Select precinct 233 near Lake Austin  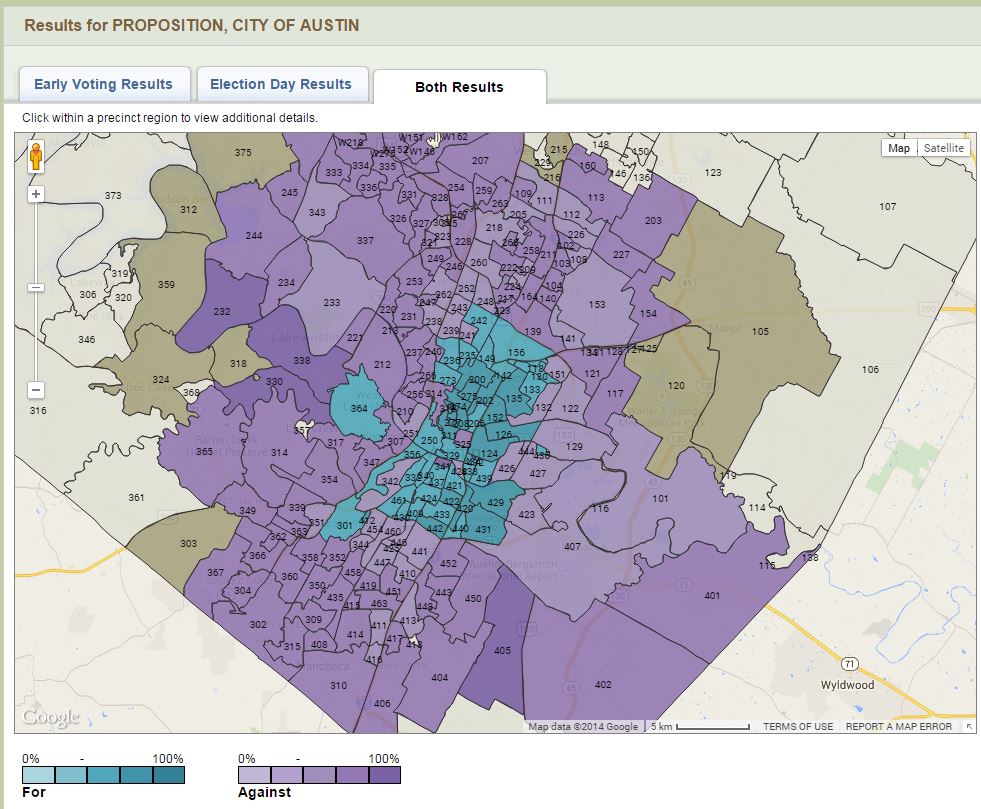click(332, 303)
